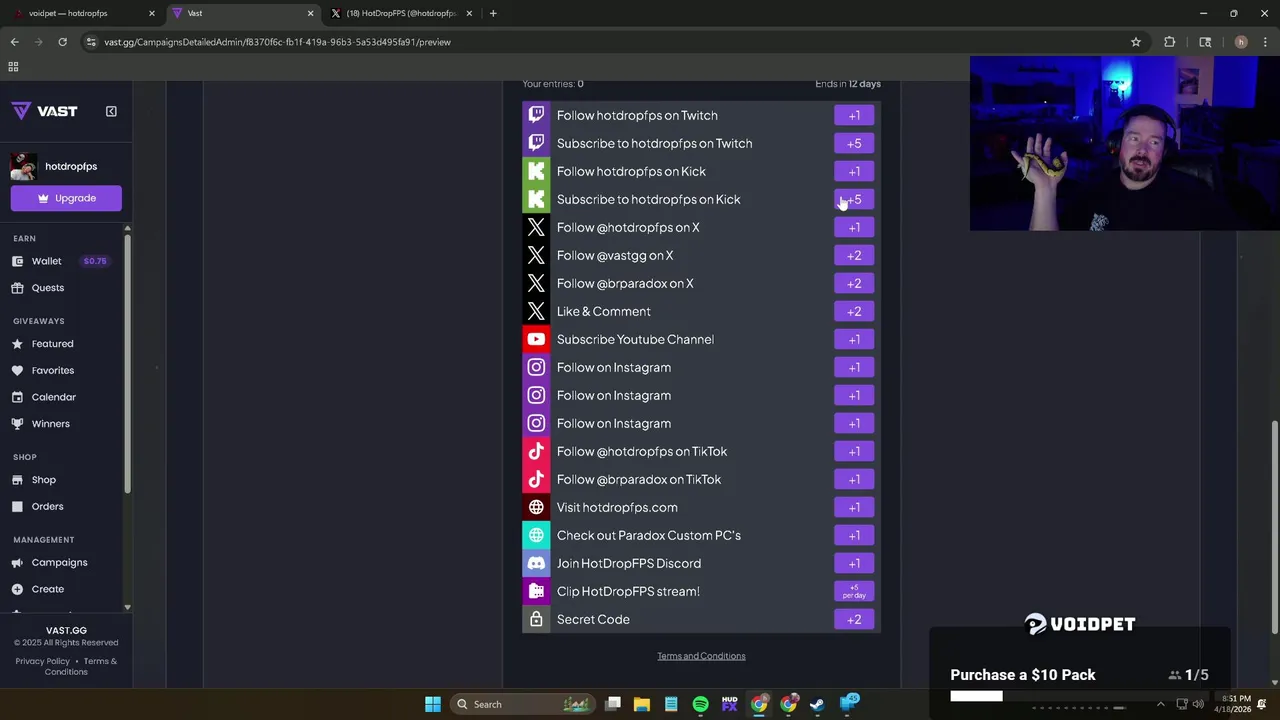This screenshot has height=720, width=1280.
Task: Click +2 for Like & Comment
Action: click(854, 311)
